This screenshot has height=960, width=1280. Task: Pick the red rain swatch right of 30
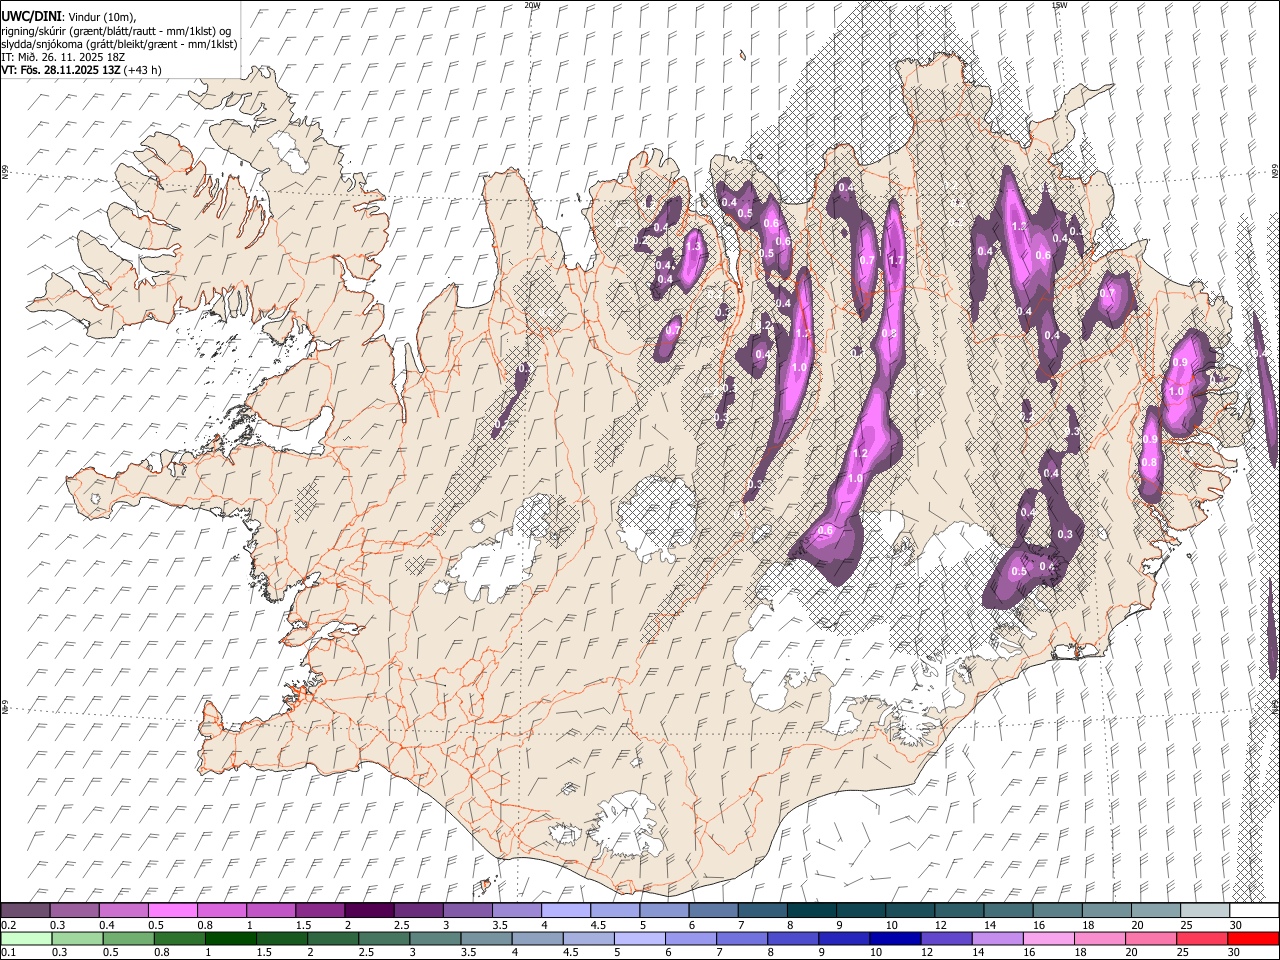pos(1253,939)
